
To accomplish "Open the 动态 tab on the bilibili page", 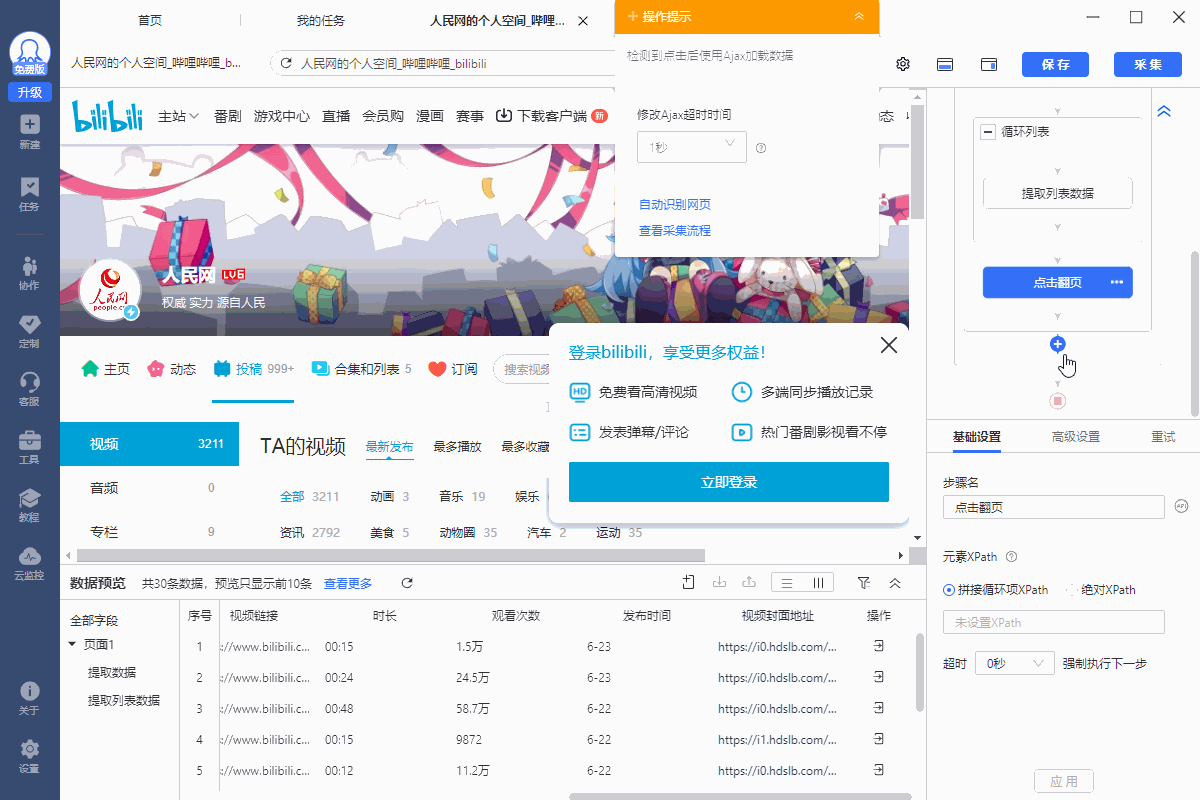I will (172, 369).
